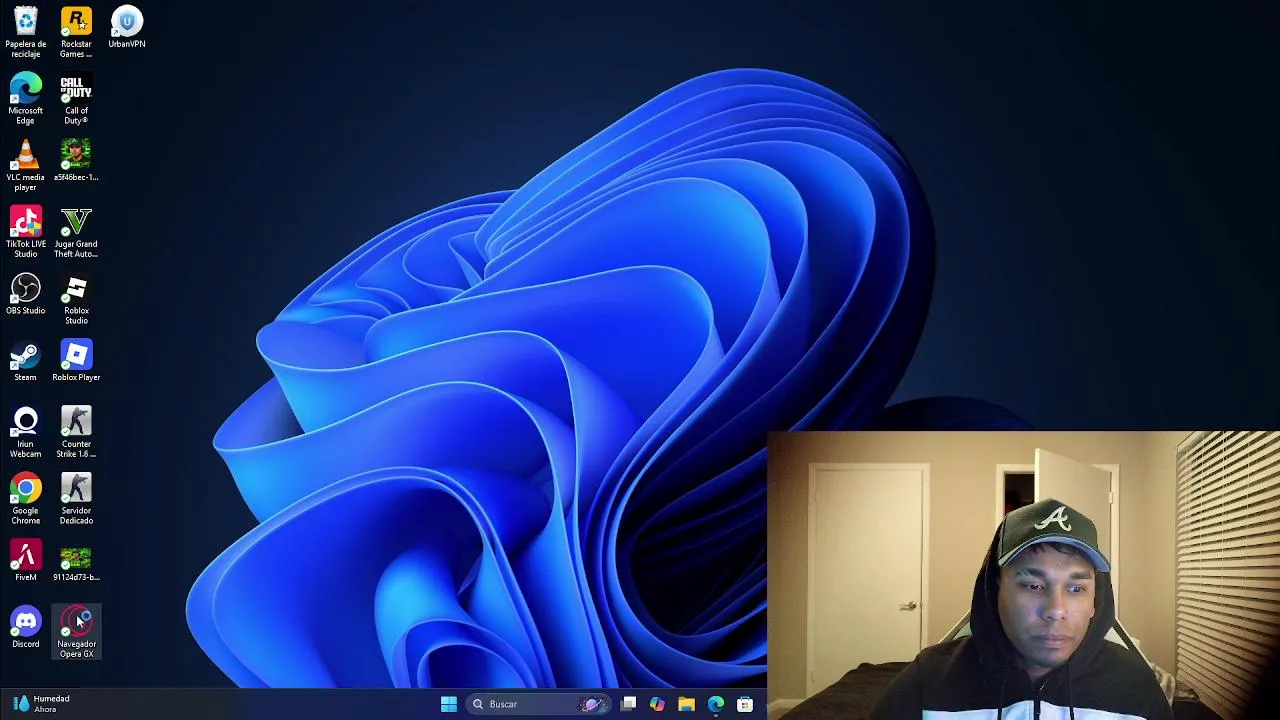Viewport: 1280px width, 720px height.
Task: Open Microsoft Store from the taskbar
Action: coord(745,704)
